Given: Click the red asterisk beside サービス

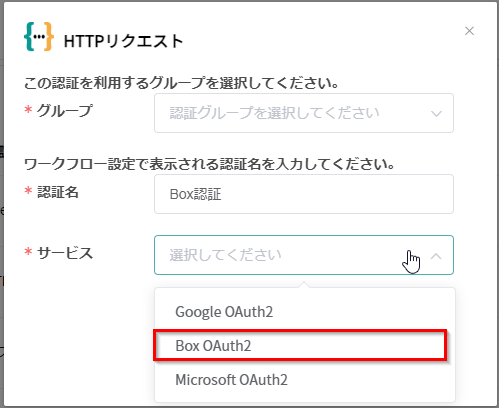Looking at the screenshot, I should [x=28, y=251].
